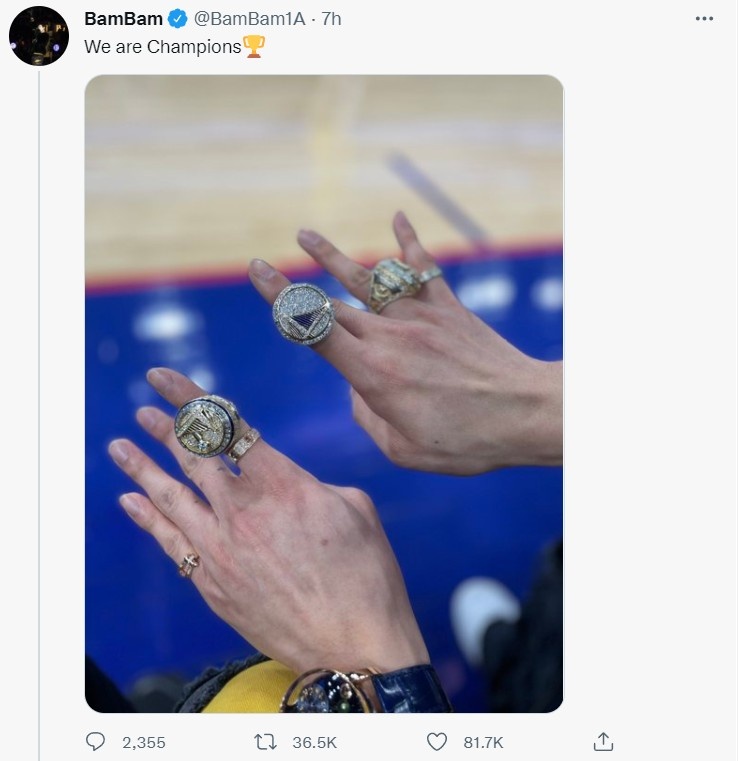Click the 36.5K retweets count
This screenshot has height=761, width=739.
314,743
